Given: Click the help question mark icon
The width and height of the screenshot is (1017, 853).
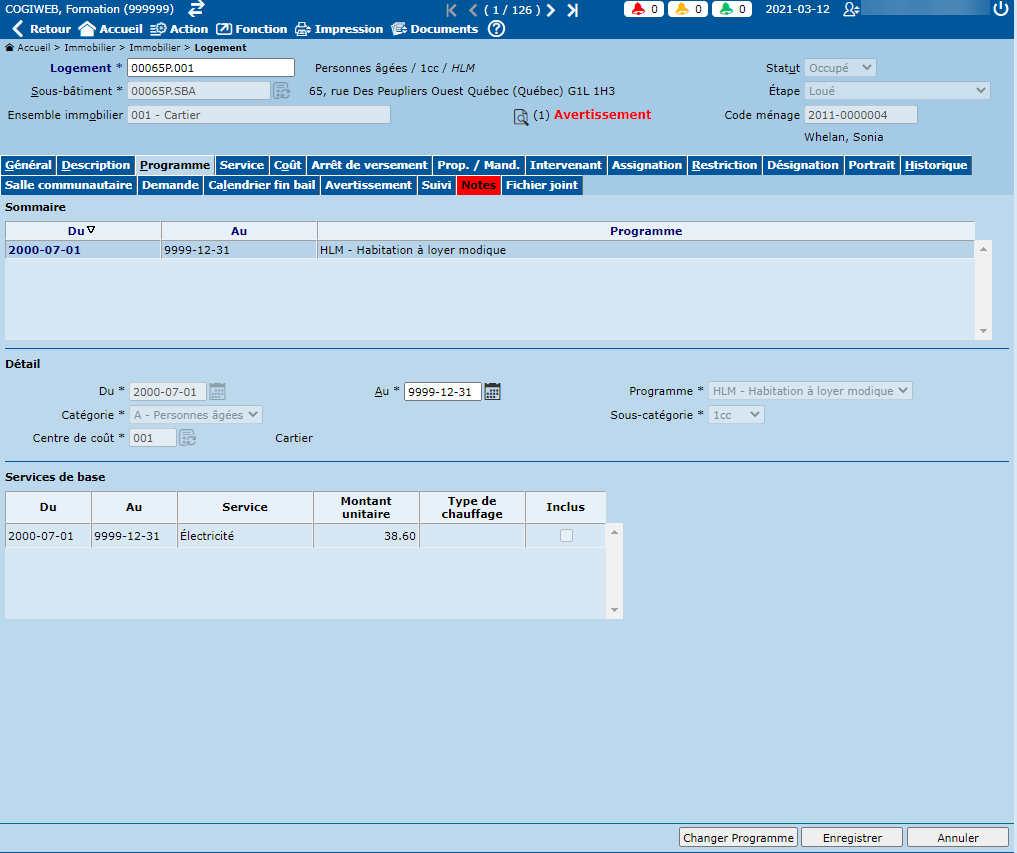Looking at the screenshot, I should tap(496, 29).
